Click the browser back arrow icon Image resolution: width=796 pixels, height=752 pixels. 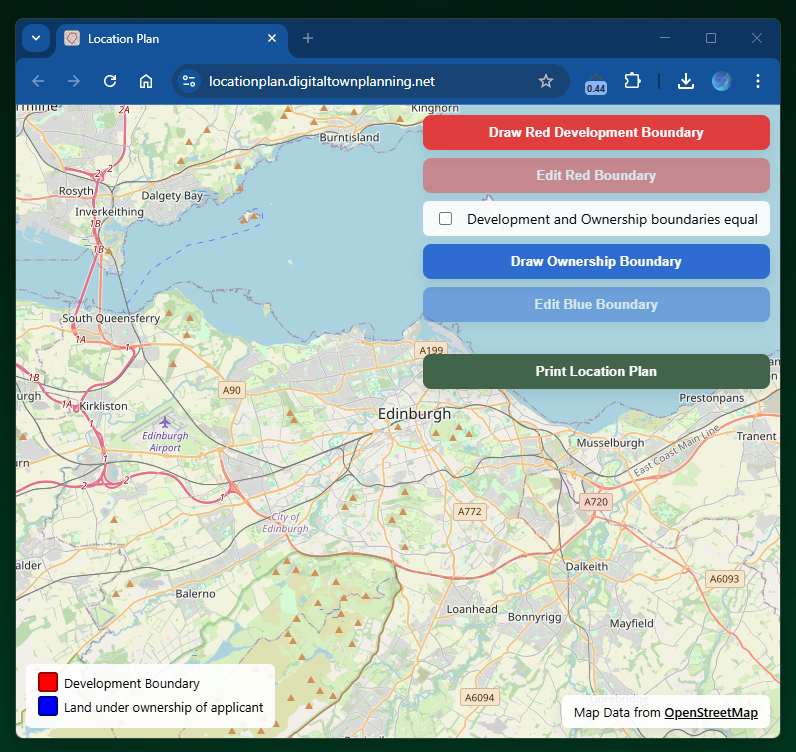point(38,81)
